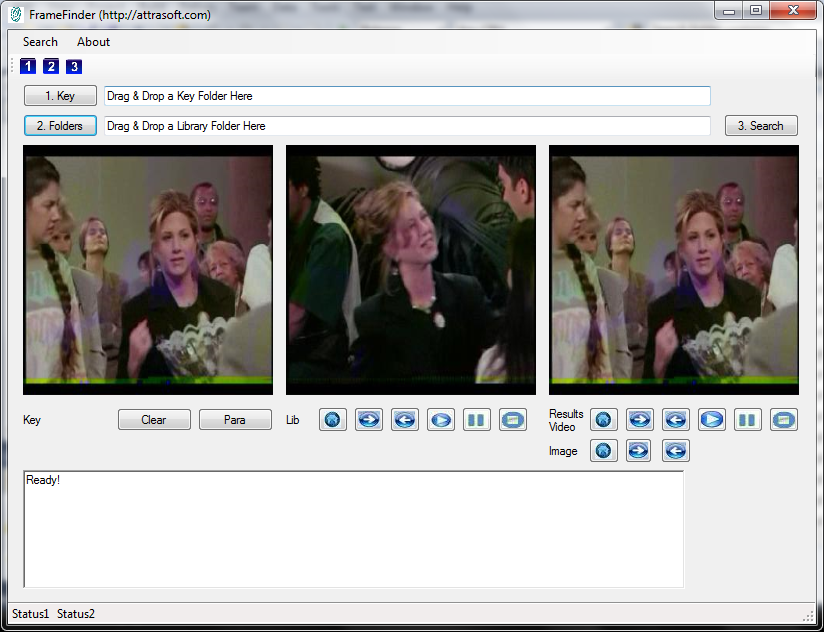The height and width of the screenshot is (632, 824).
Task: Open the Search menu
Action: point(40,42)
